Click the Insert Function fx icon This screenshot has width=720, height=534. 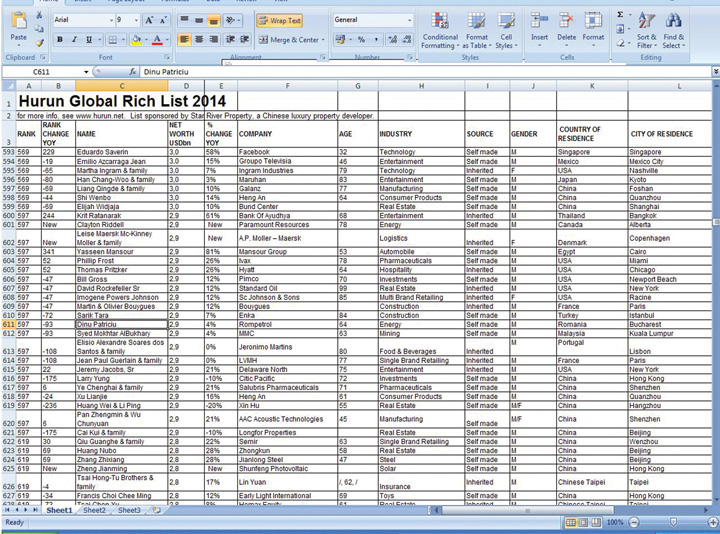pos(133,72)
